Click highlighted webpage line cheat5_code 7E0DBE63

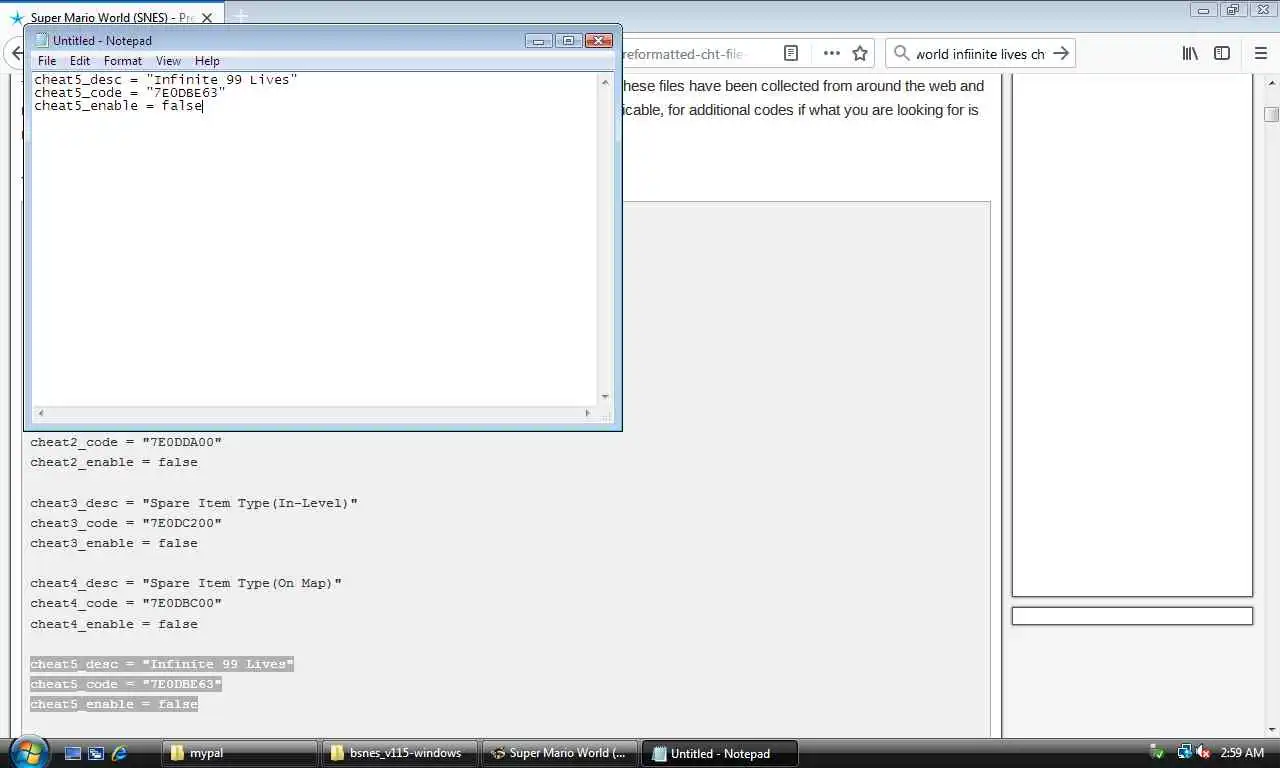(x=126, y=684)
